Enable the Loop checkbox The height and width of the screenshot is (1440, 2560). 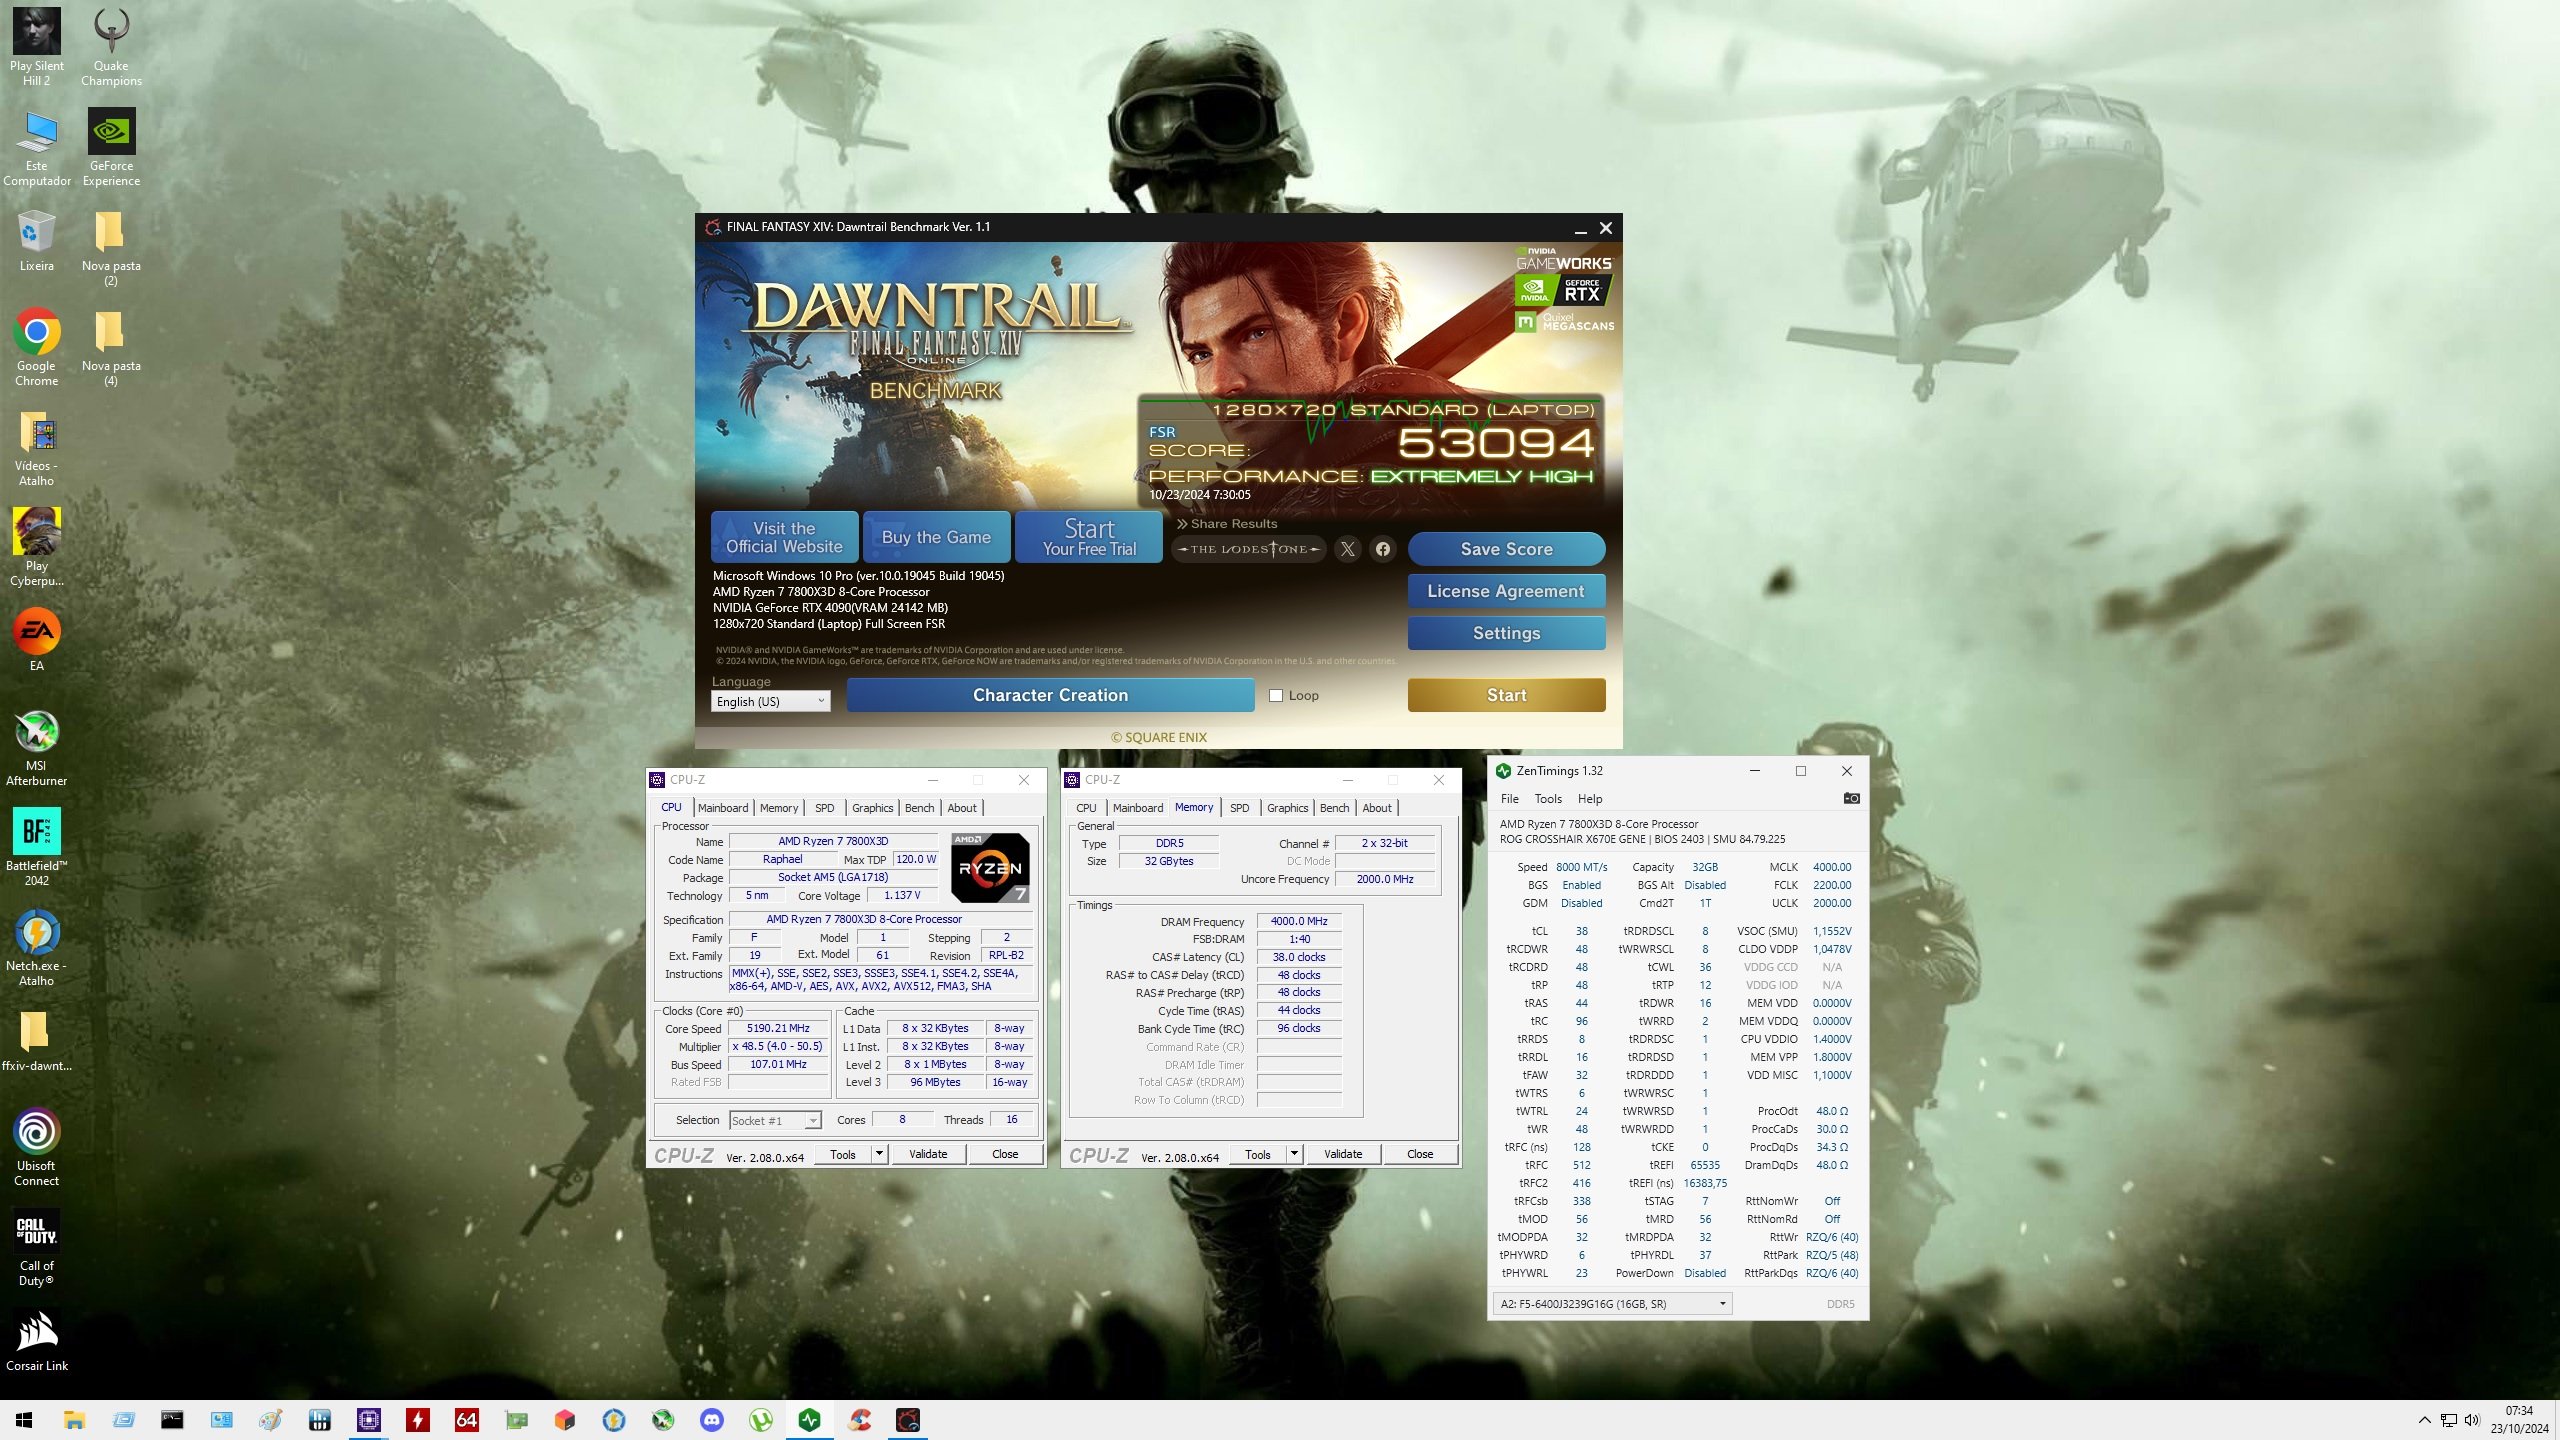click(1276, 696)
